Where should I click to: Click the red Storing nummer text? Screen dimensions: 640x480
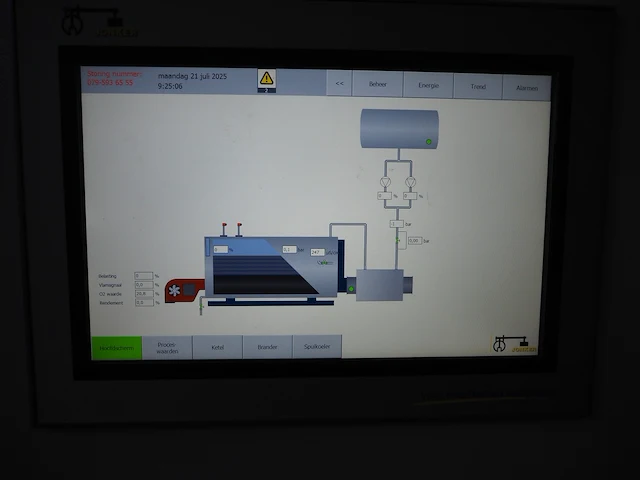point(114,74)
